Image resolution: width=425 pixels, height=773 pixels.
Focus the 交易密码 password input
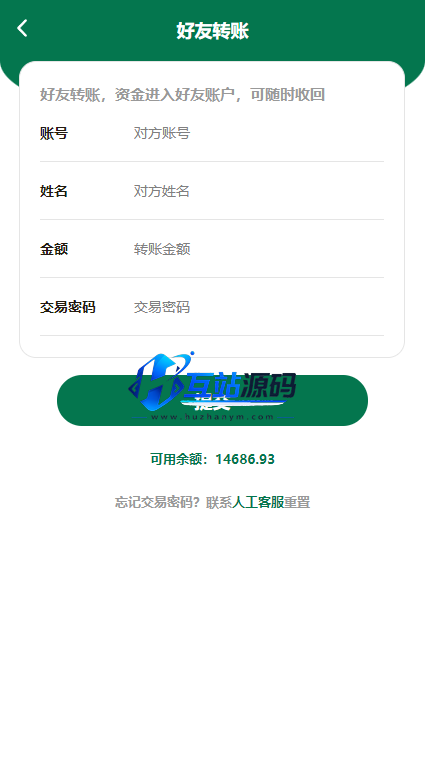[x=258, y=307]
